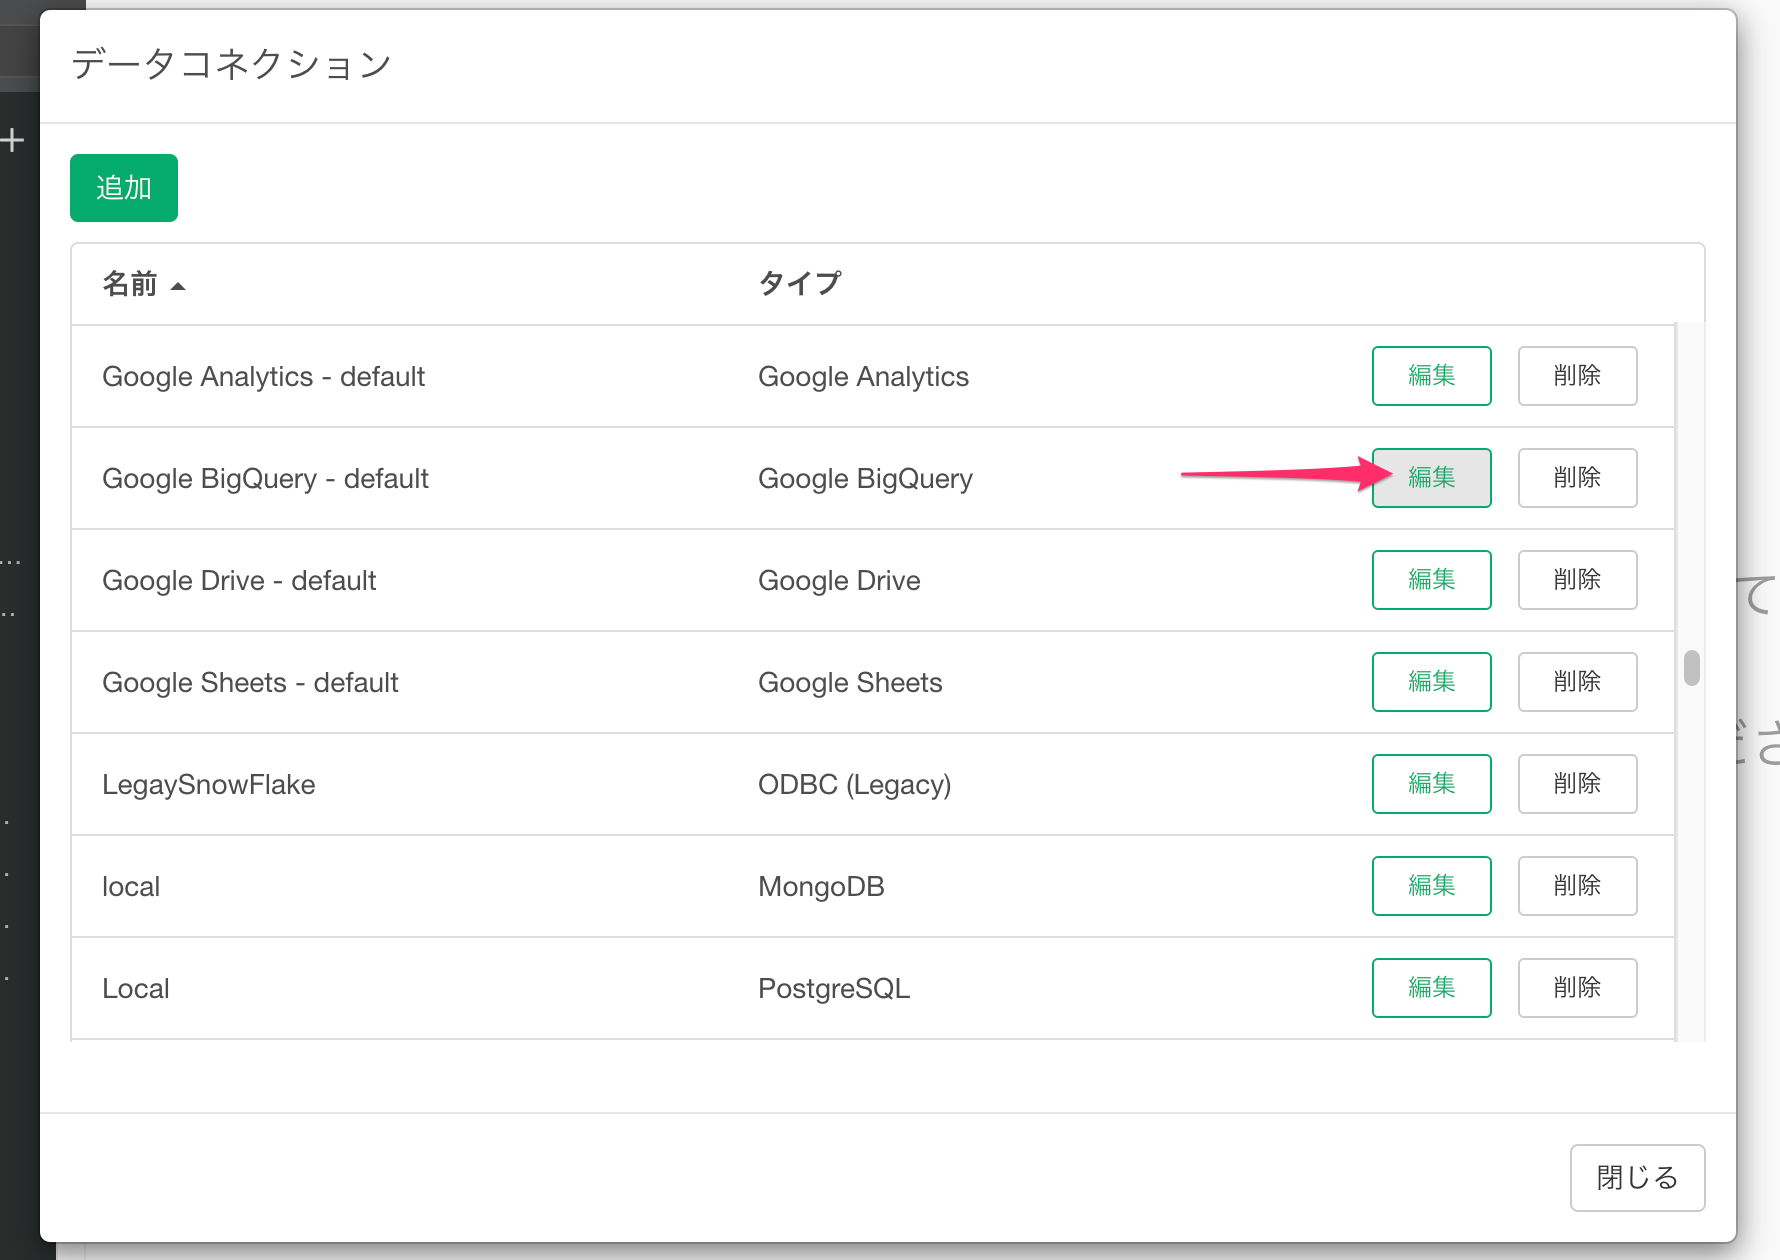Click the 'ODBC (Legacy)' type cell
1780x1260 pixels.
pyautogui.click(x=854, y=785)
